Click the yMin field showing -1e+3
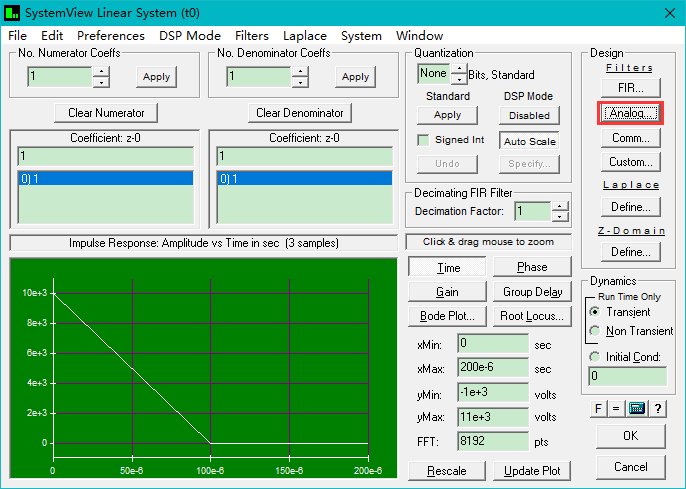This screenshot has height=489, width=686. [493, 392]
